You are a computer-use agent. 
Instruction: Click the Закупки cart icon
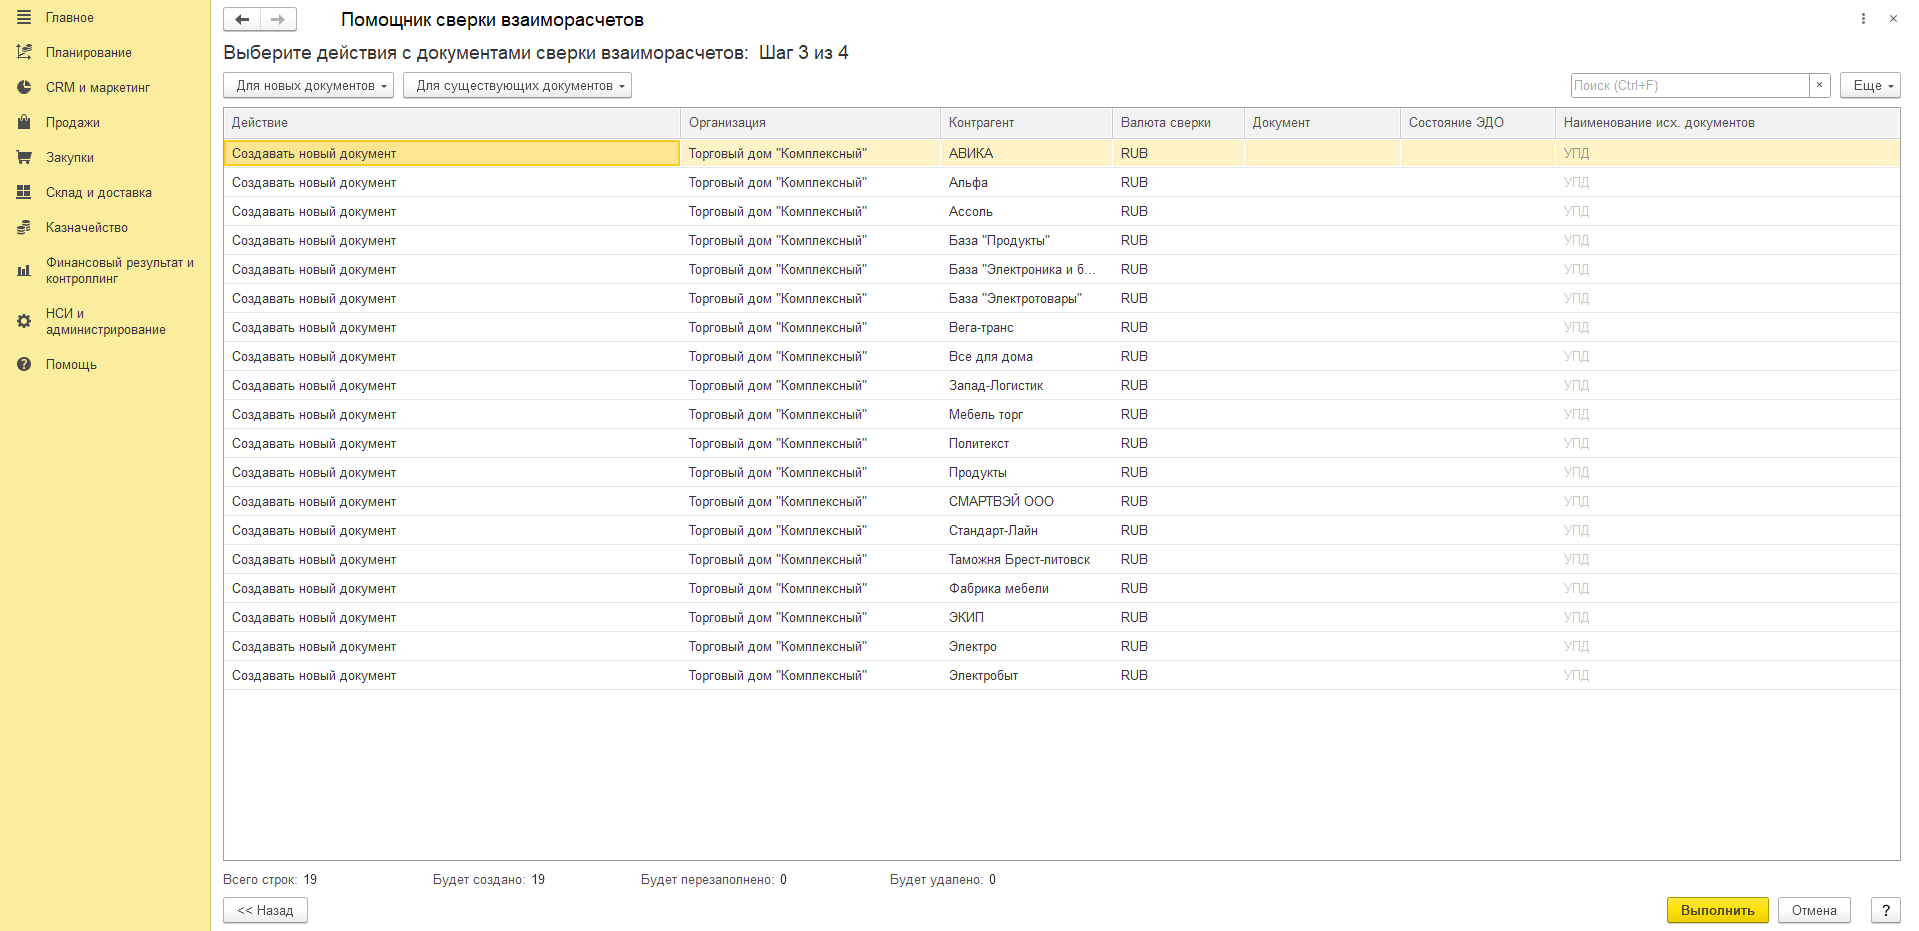tap(24, 157)
